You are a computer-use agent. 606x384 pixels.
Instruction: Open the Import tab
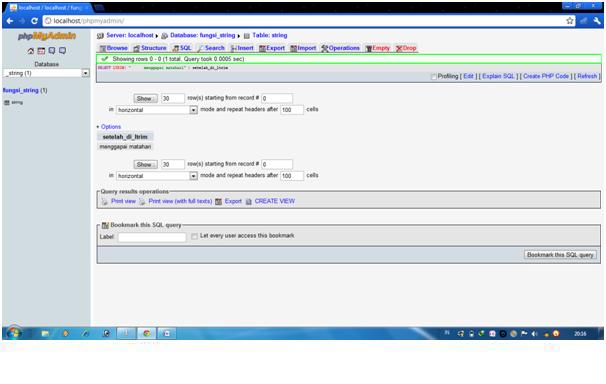(303, 48)
